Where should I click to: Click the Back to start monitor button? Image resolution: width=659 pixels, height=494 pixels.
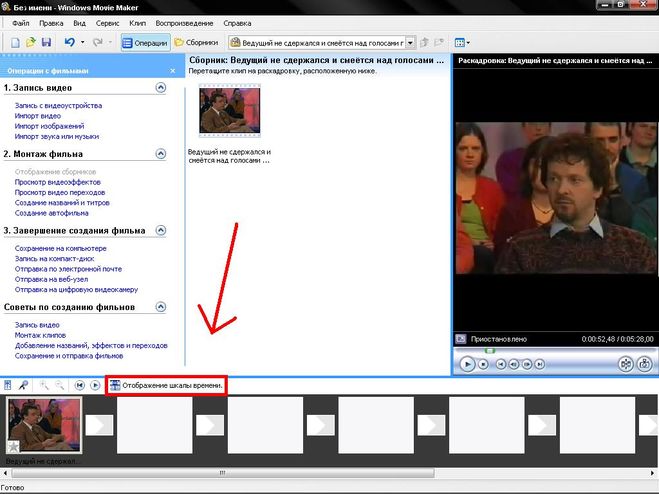click(x=501, y=364)
